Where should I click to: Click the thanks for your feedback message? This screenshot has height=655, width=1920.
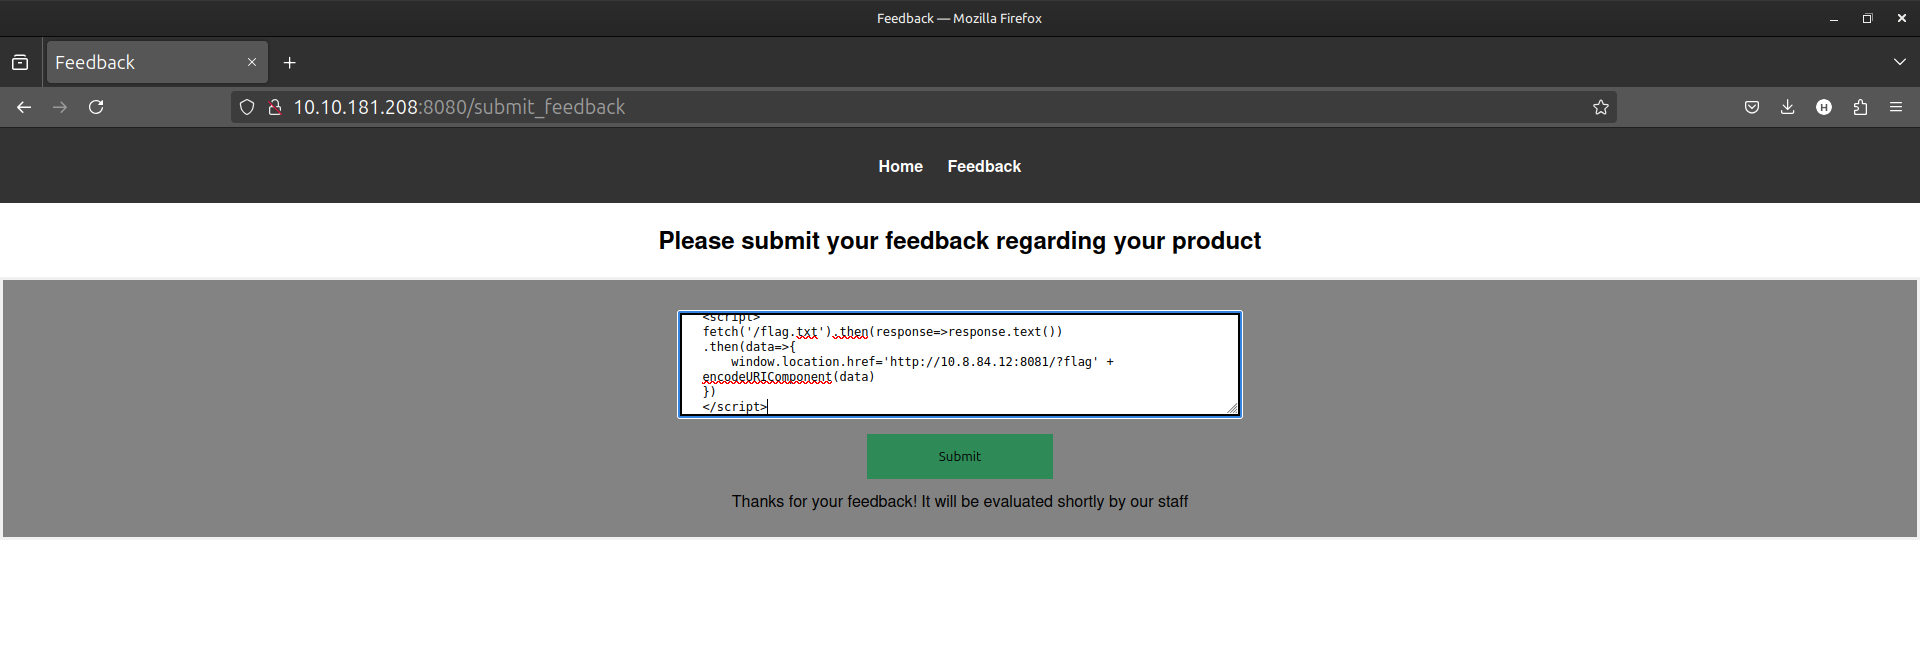pyautogui.click(x=960, y=501)
